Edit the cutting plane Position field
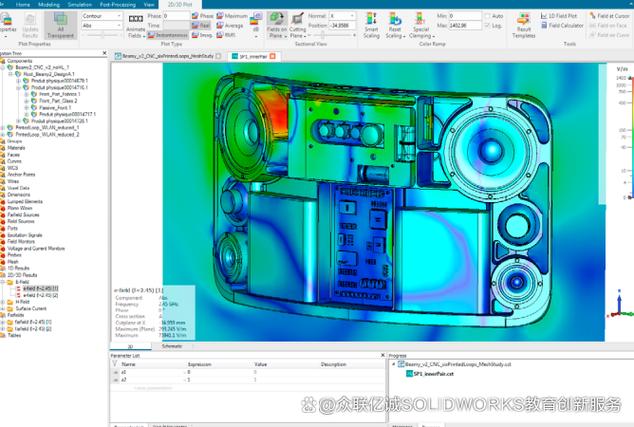Screen dimensions: 634x427 pos(343,25)
